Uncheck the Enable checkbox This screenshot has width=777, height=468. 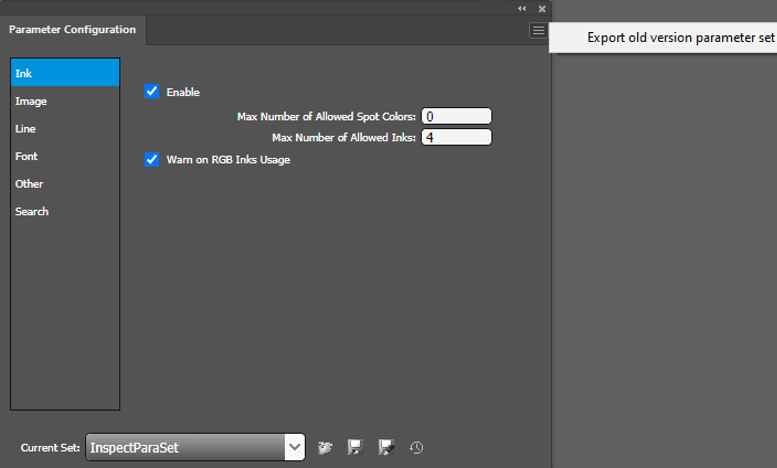pos(153,92)
